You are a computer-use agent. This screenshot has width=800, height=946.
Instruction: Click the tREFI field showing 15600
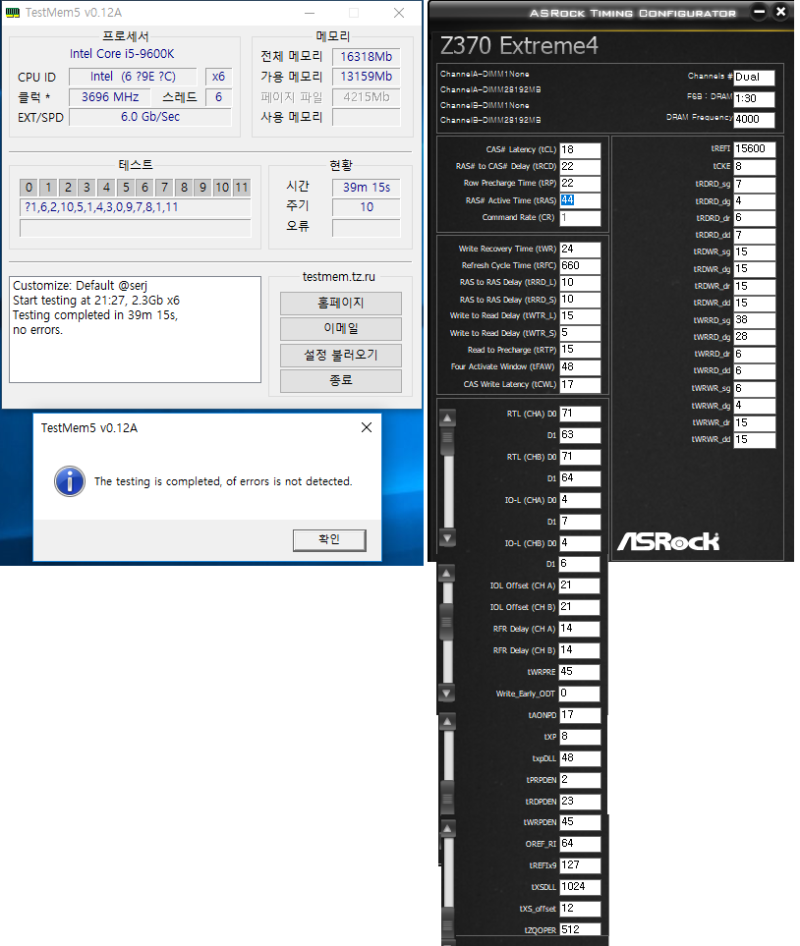coord(754,149)
